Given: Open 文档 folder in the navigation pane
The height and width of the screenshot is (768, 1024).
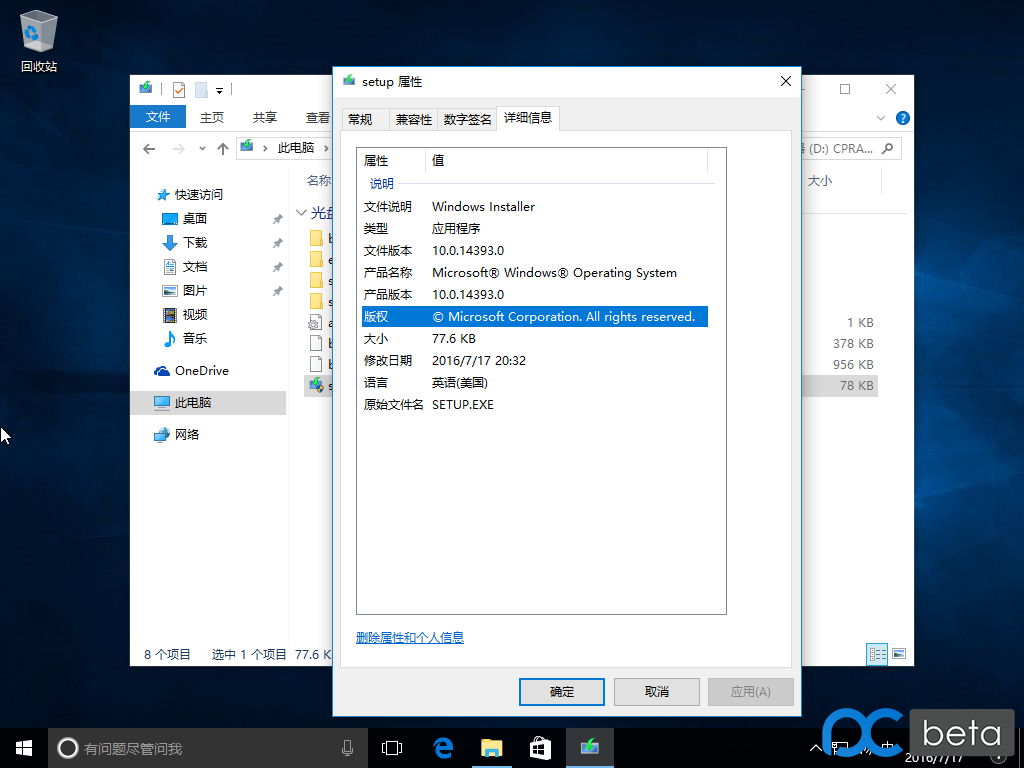Looking at the screenshot, I should [195, 267].
